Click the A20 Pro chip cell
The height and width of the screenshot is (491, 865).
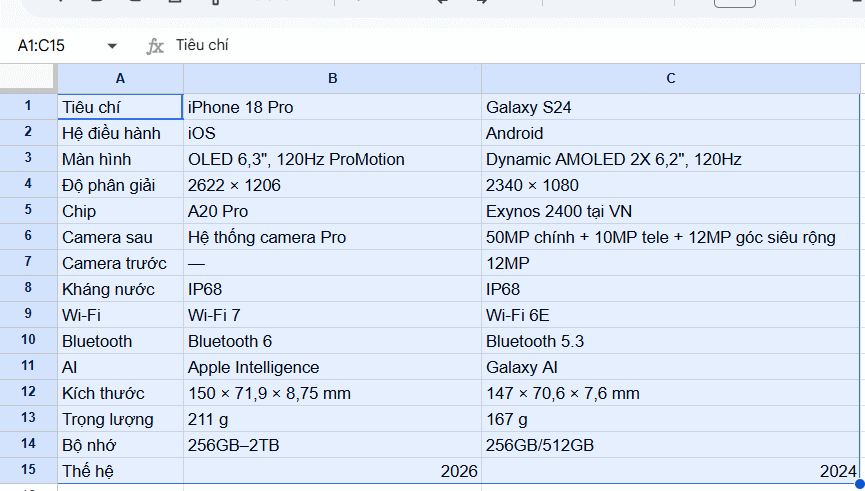click(x=332, y=211)
